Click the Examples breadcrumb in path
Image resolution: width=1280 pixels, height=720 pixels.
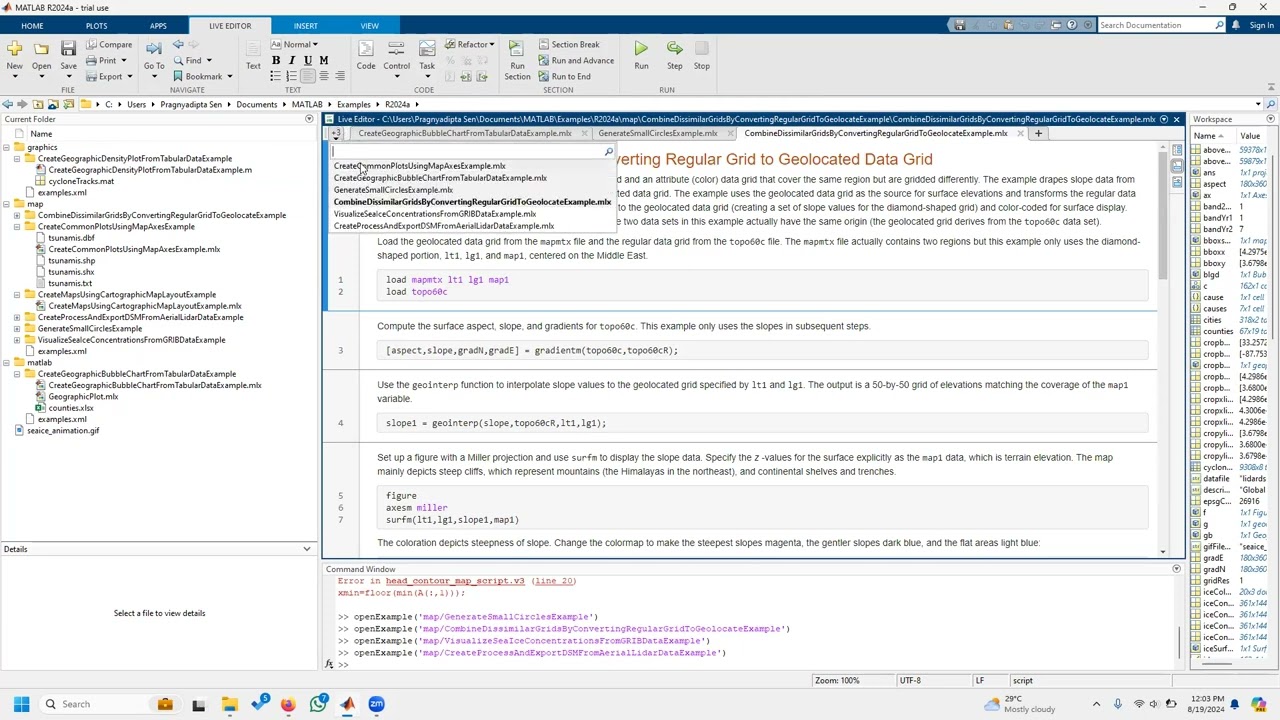(x=354, y=104)
